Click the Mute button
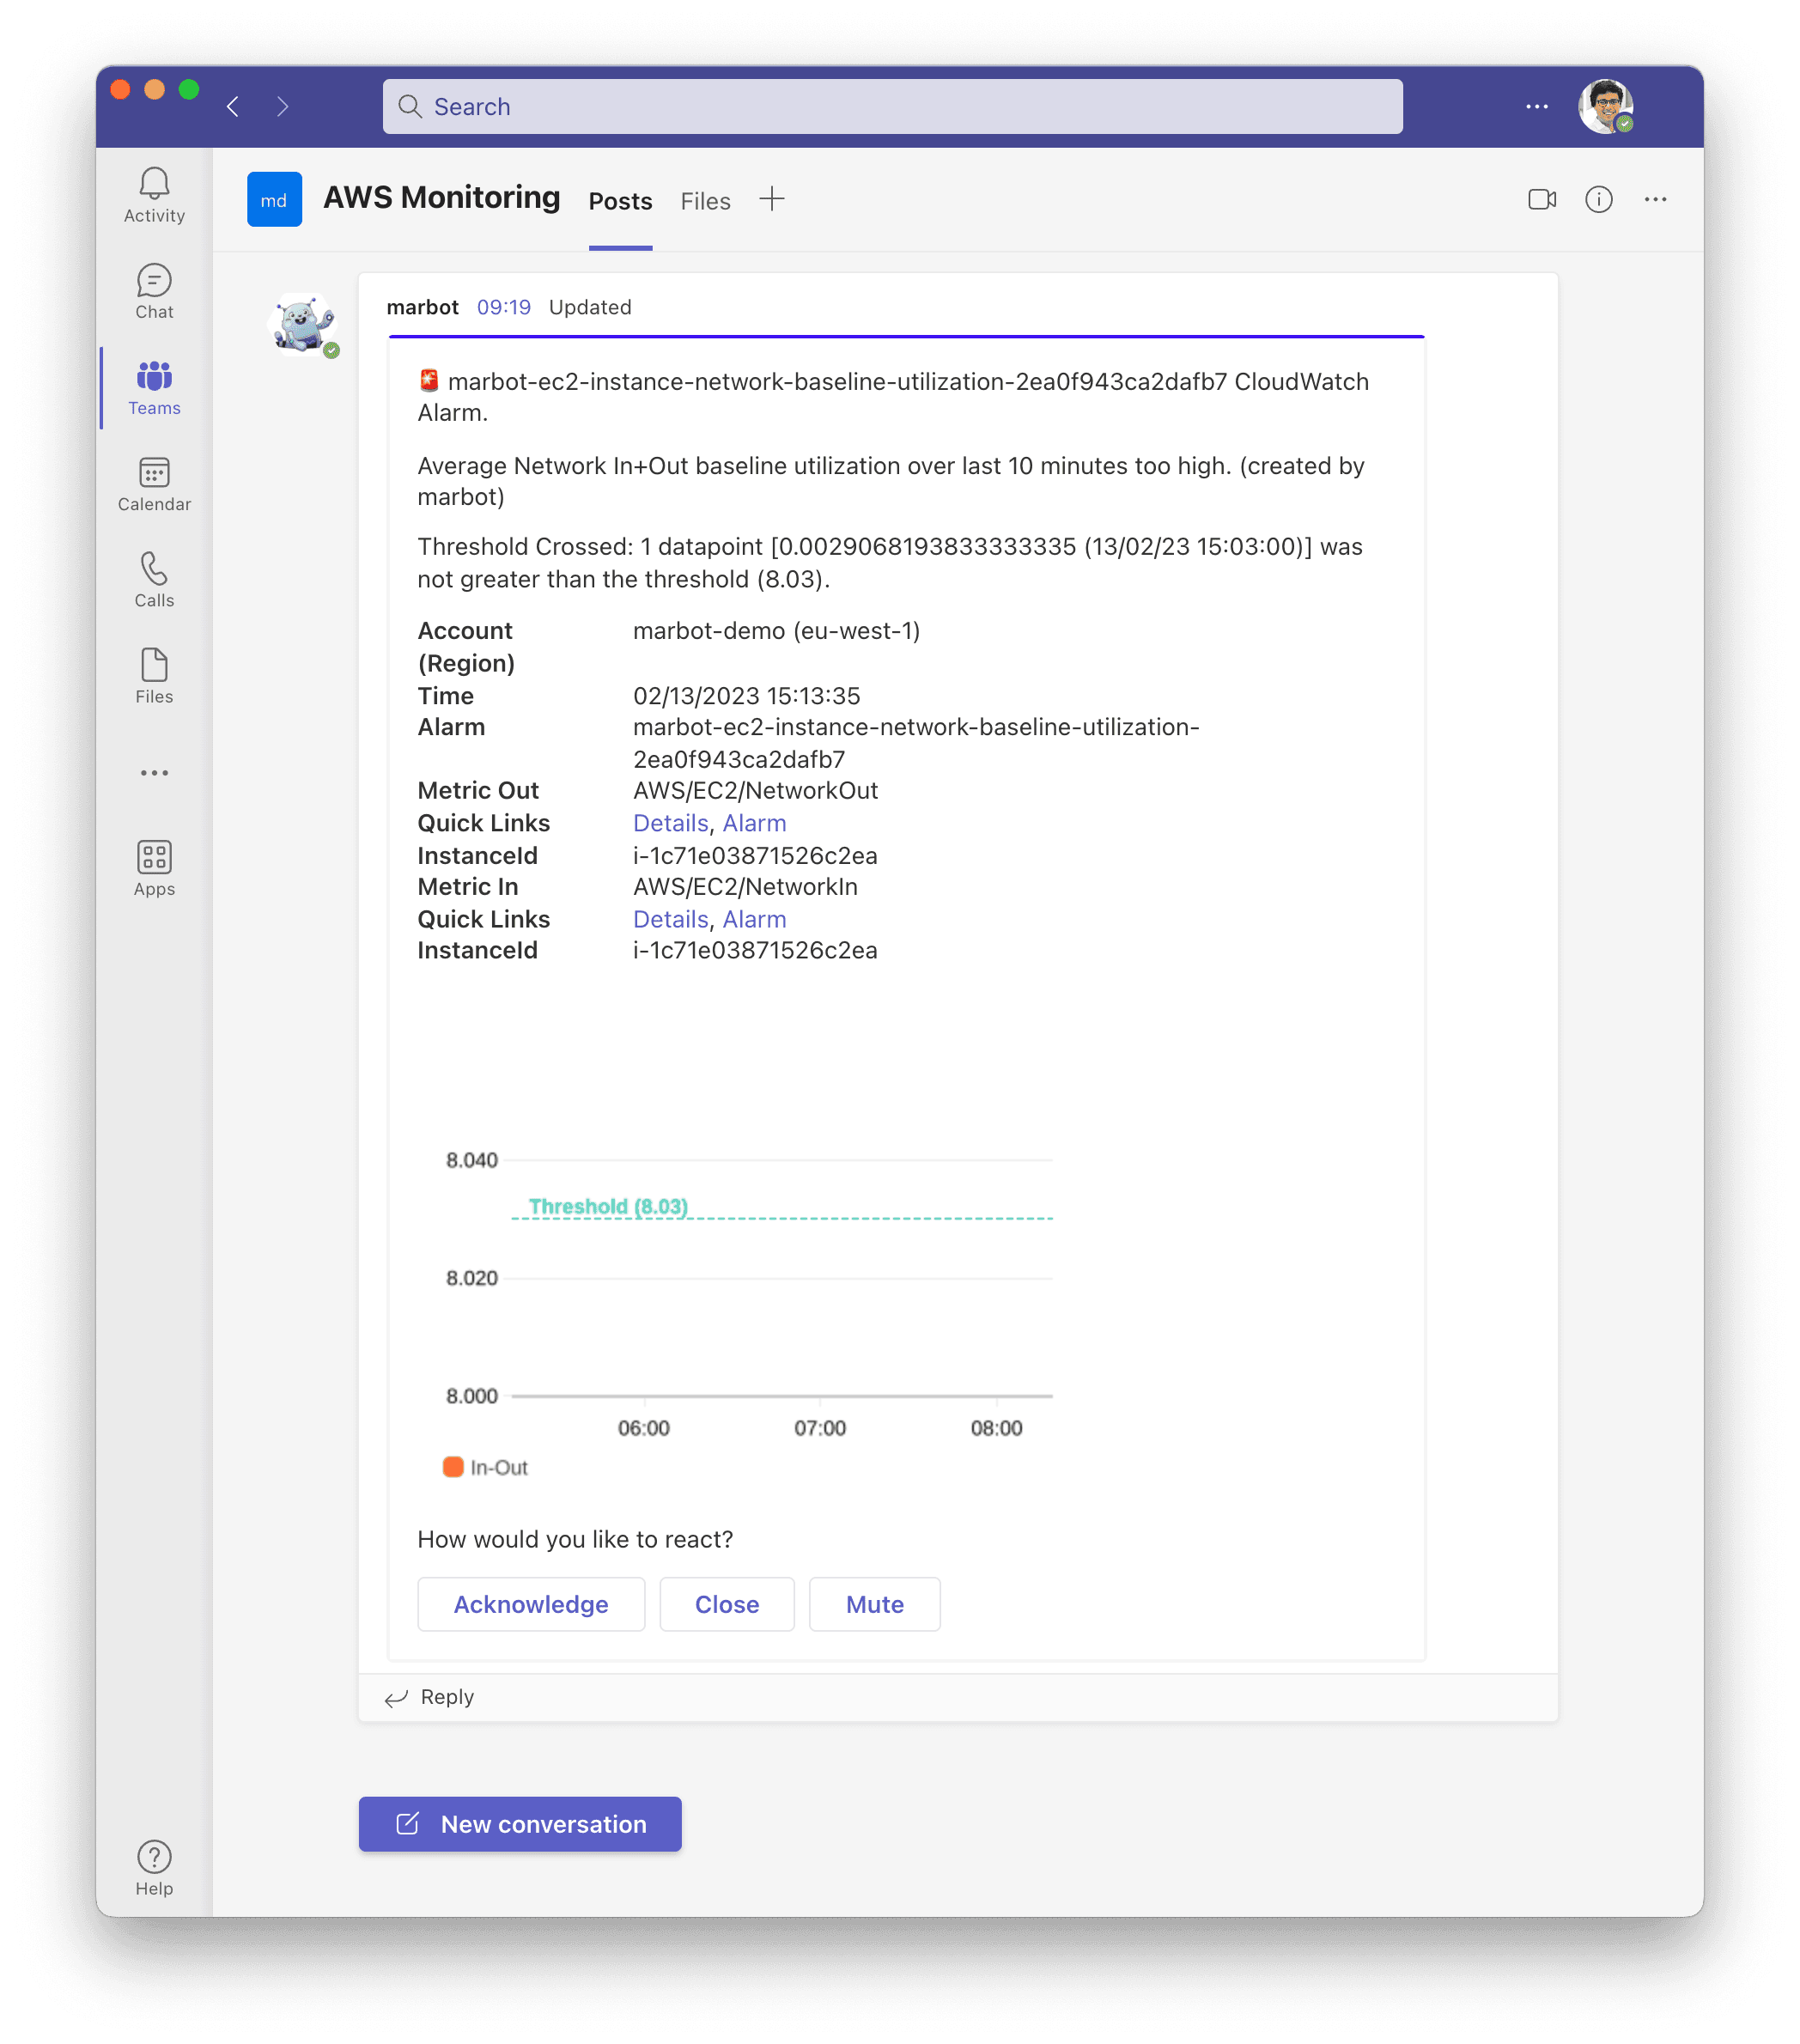 coord(874,1604)
